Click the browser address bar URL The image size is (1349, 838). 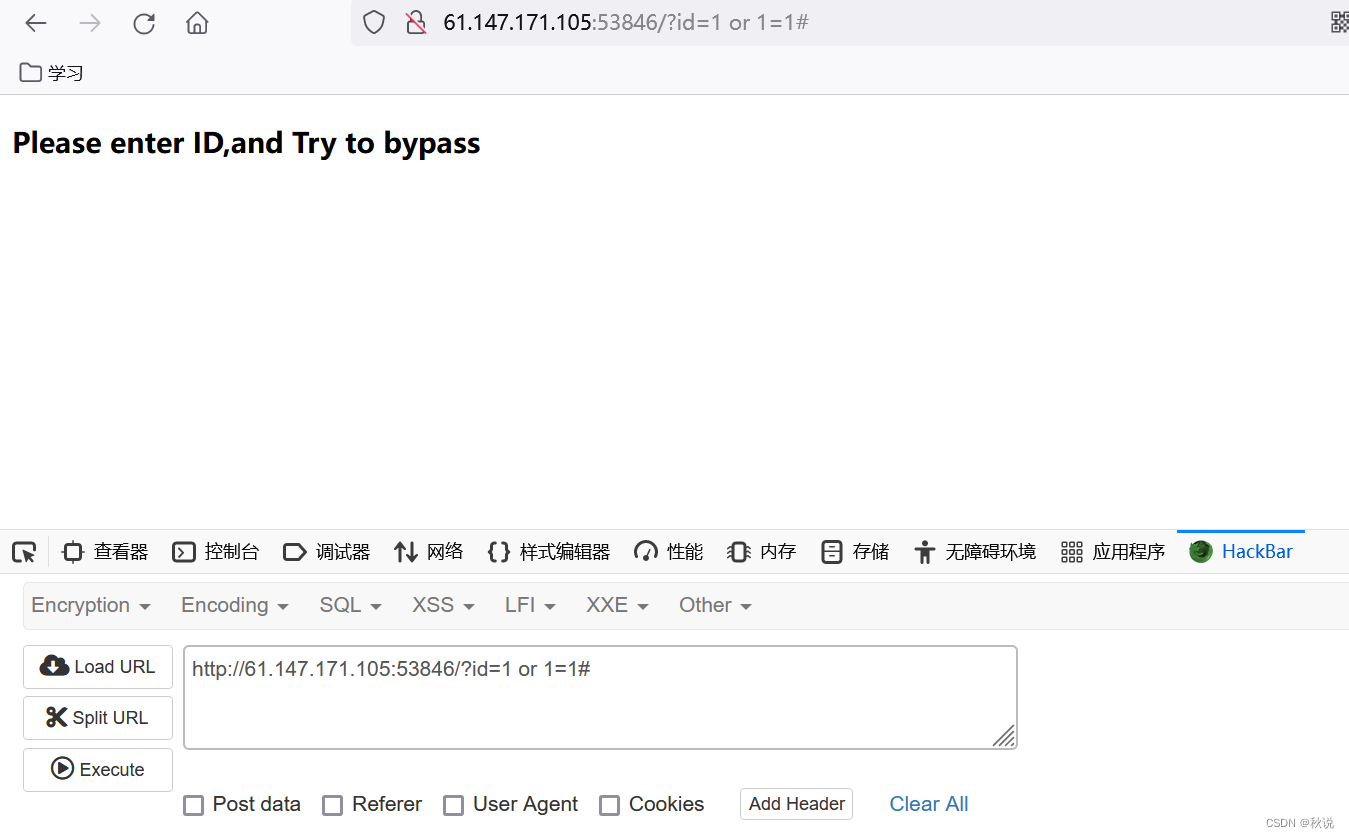coord(626,22)
